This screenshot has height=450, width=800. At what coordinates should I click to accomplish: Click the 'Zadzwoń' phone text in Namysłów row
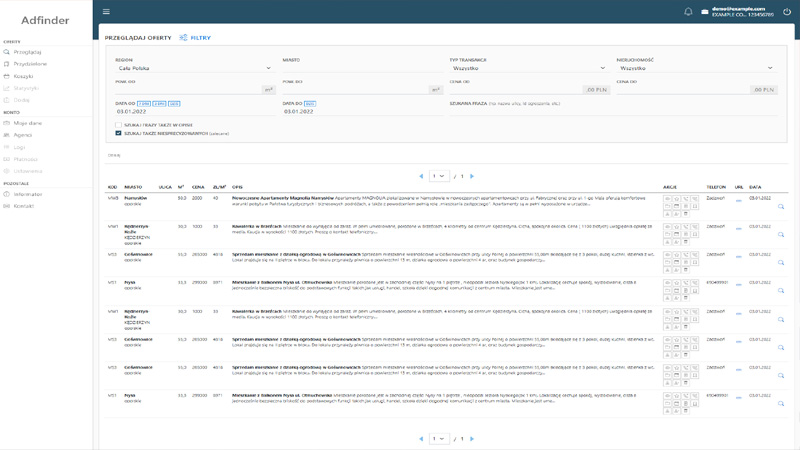coord(715,198)
